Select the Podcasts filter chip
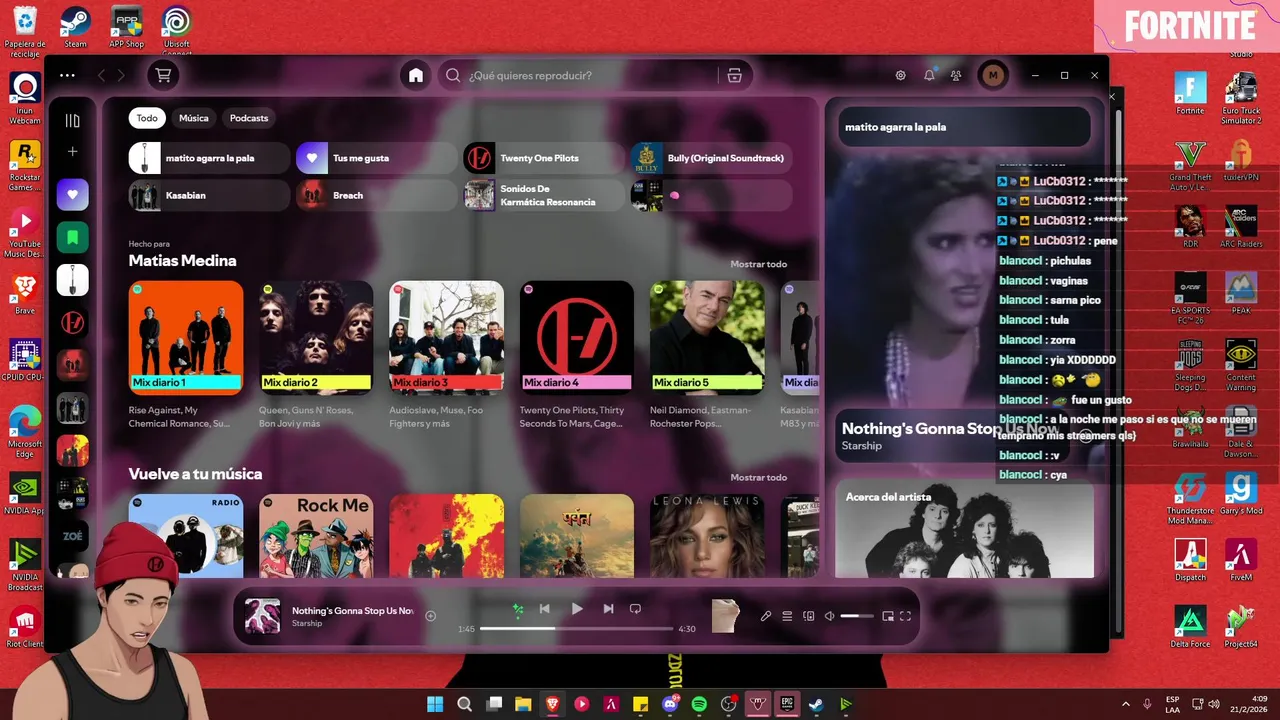This screenshot has height=720, width=1280. coord(249,118)
